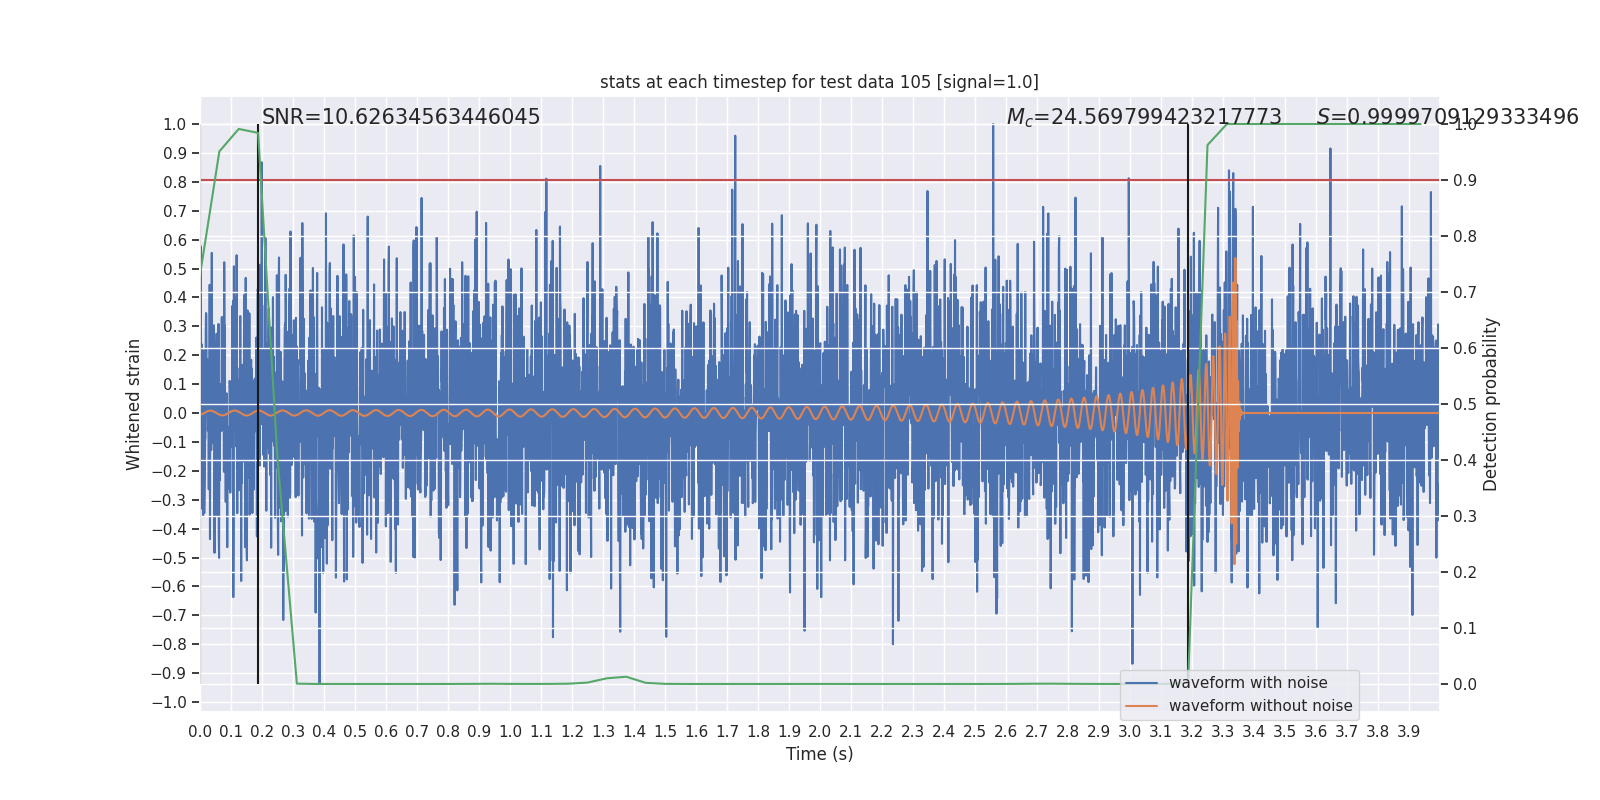Click the 0.0 tick on the Time axis

[x=200, y=731]
